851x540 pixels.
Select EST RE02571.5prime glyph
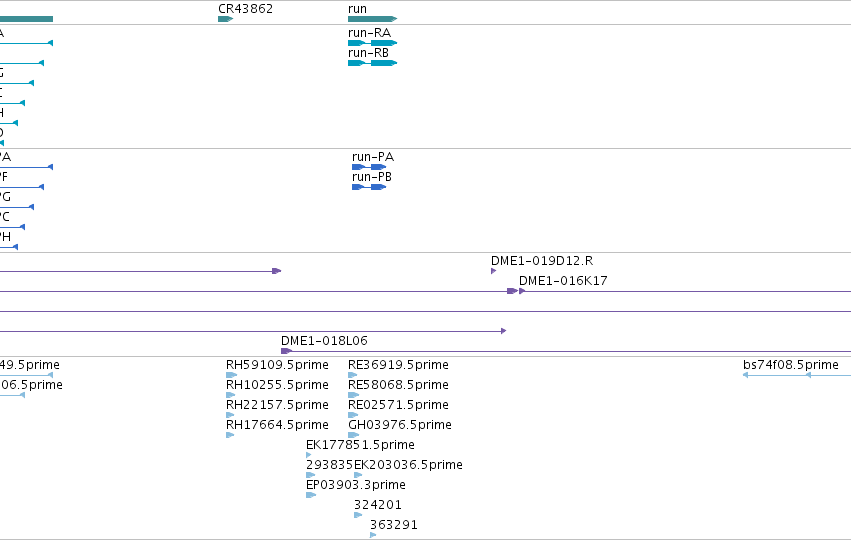(353, 415)
